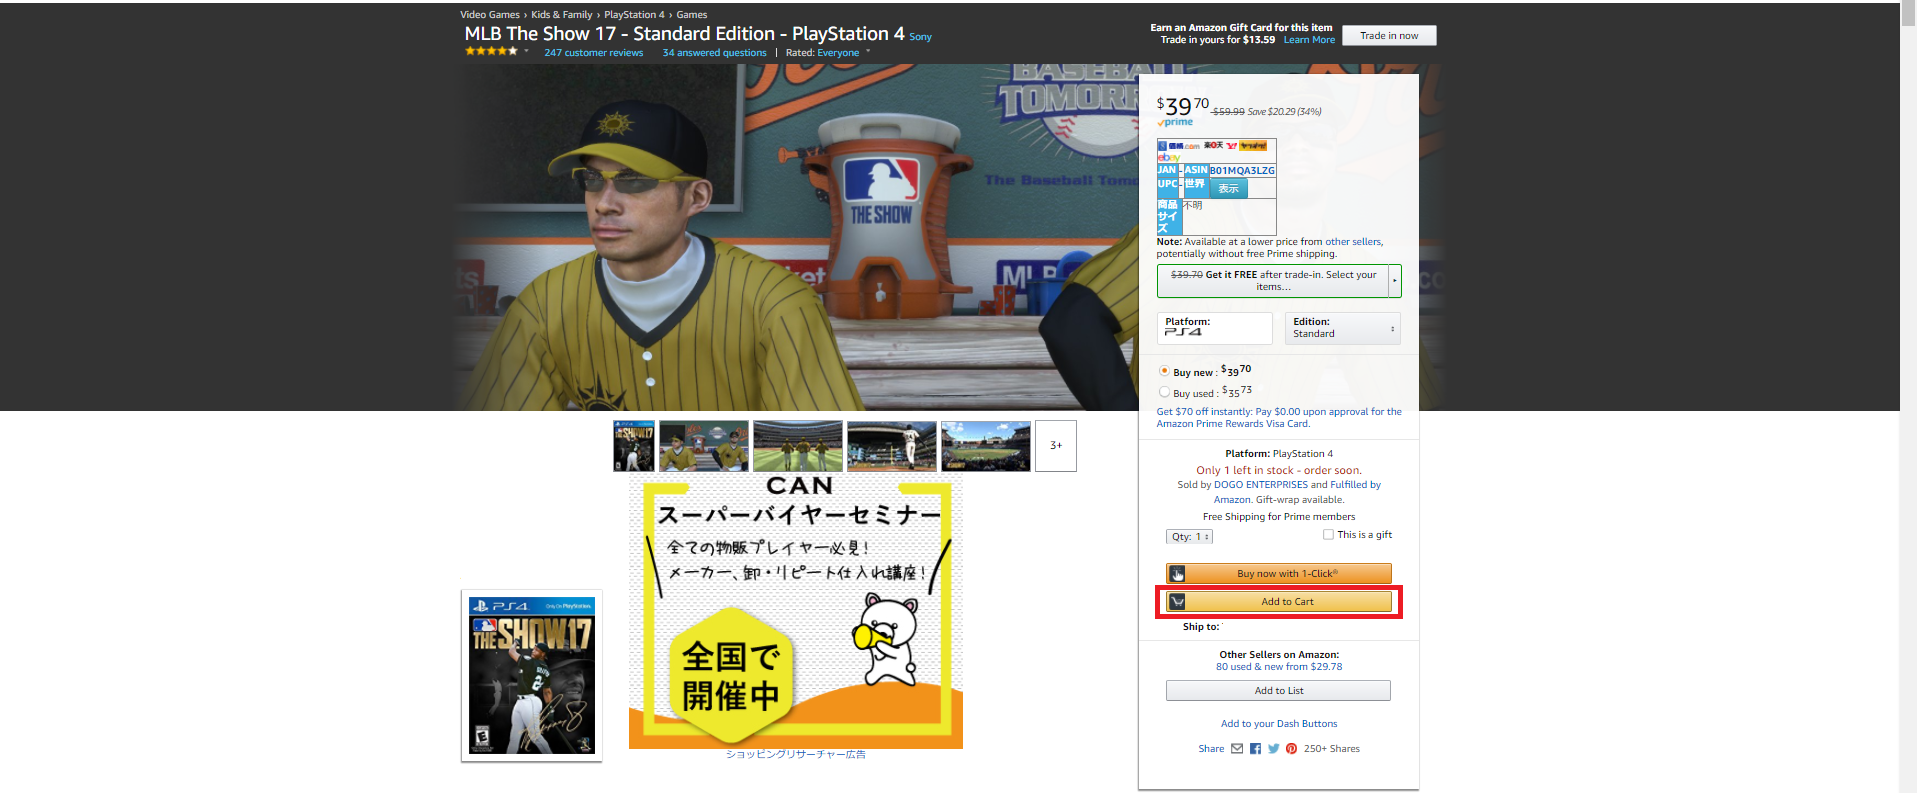Open the Rakuten icon in research widget
This screenshot has height=793, width=1917.
pyautogui.click(x=1213, y=146)
